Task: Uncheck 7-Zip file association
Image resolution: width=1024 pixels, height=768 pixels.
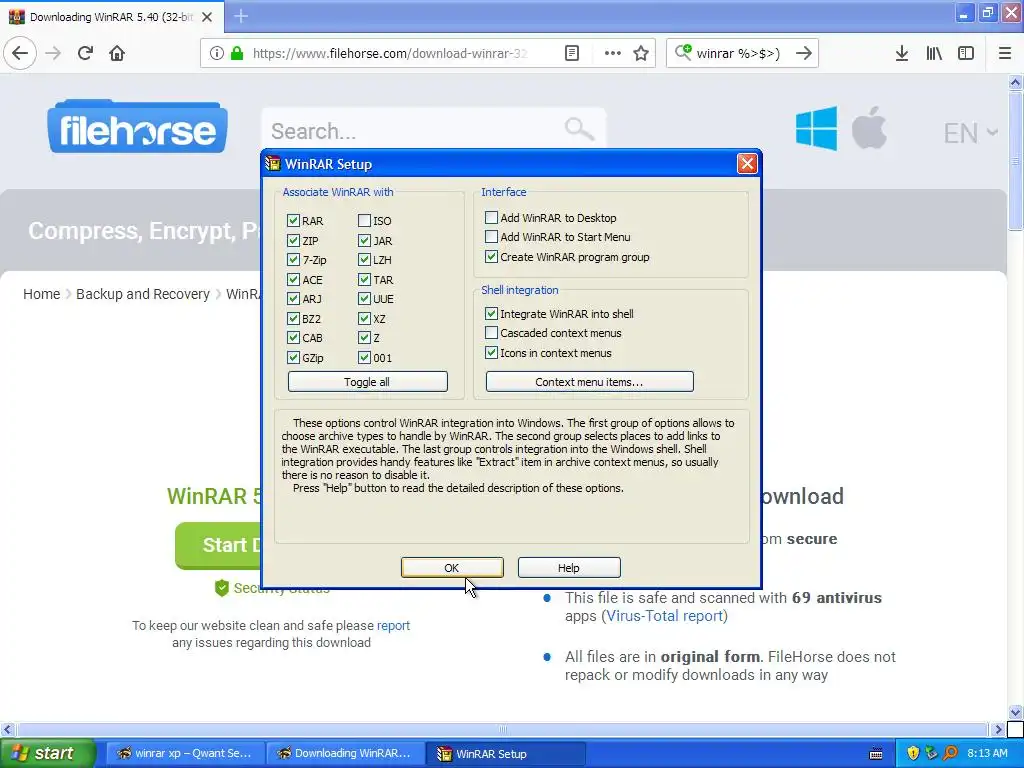Action: pos(293,260)
